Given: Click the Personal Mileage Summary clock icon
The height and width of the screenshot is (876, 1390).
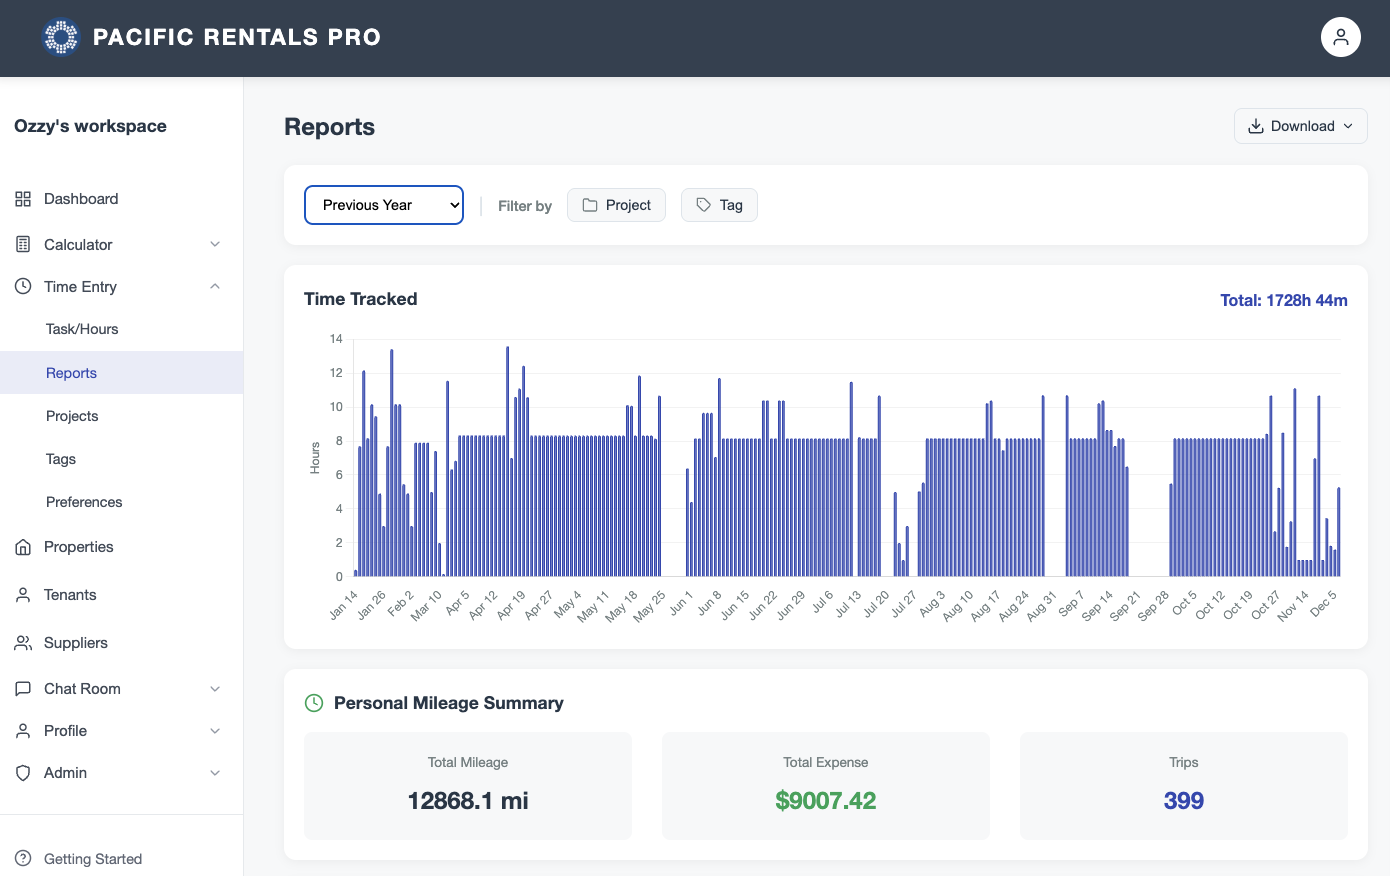Looking at the screenshot, I should [x=314, y=703].
